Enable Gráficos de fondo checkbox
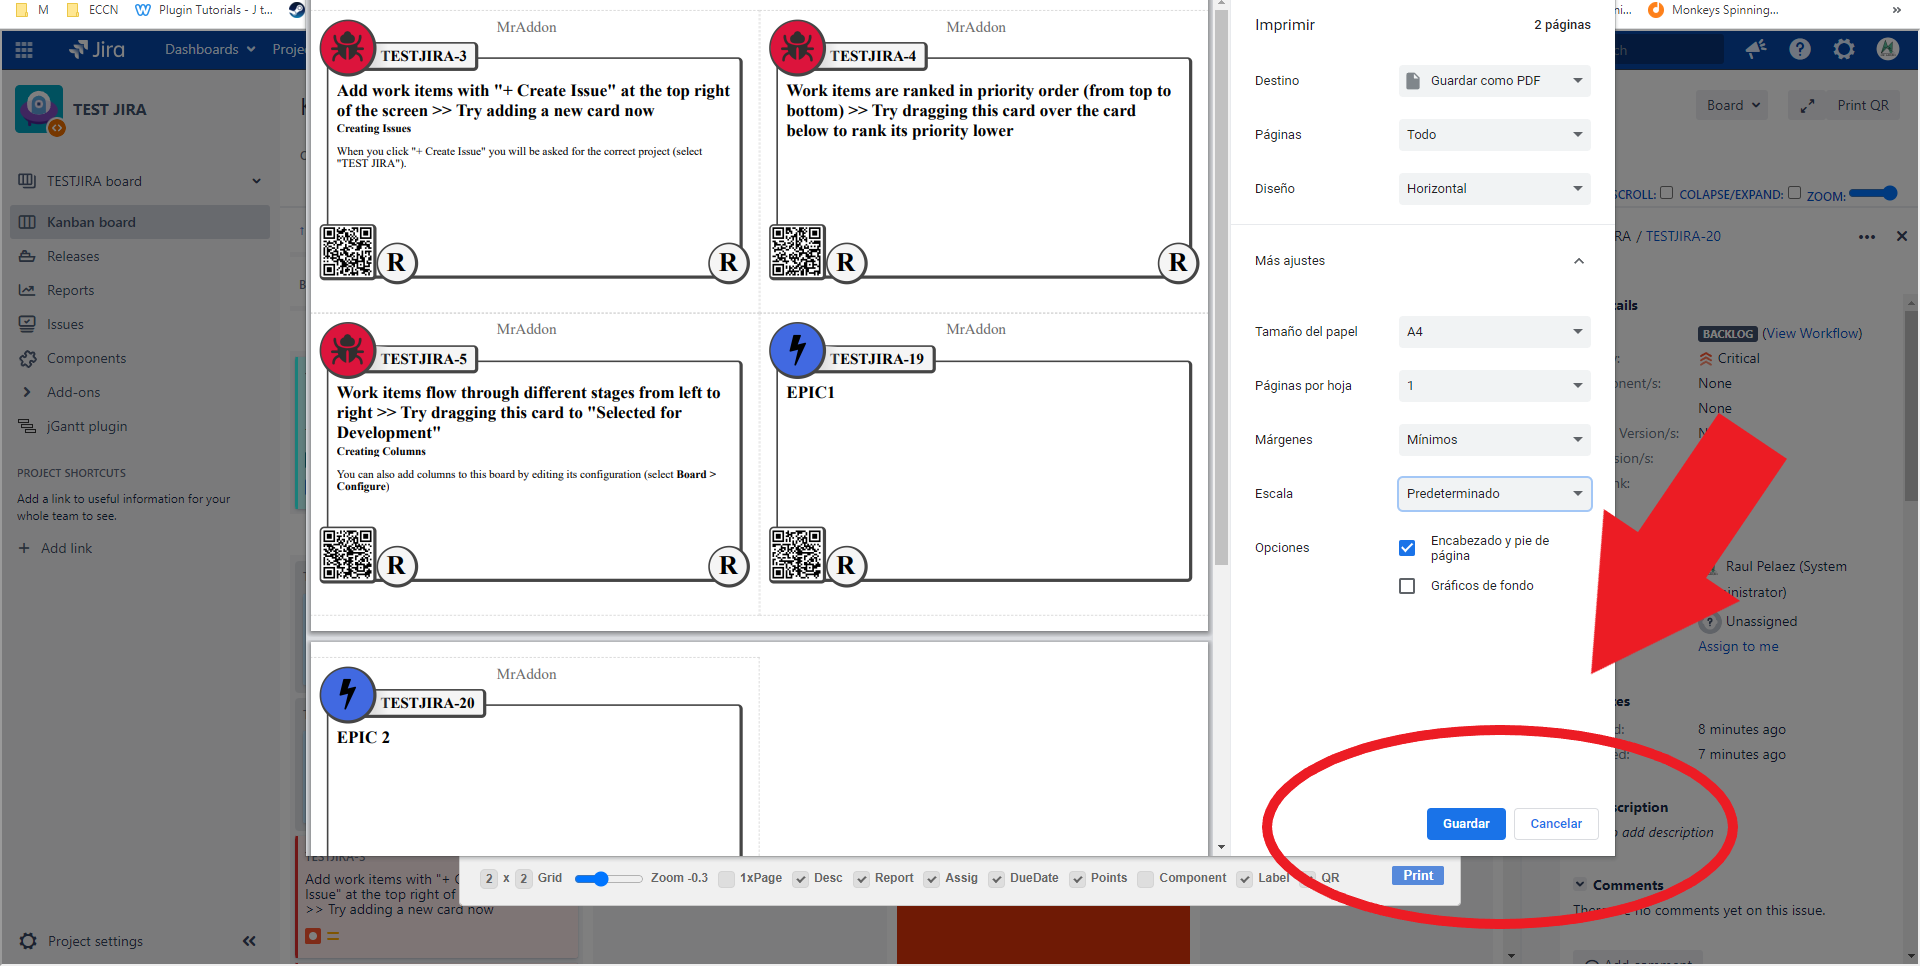The width and height of the screenshot is (1920, 966). [x=1407, y=586]
